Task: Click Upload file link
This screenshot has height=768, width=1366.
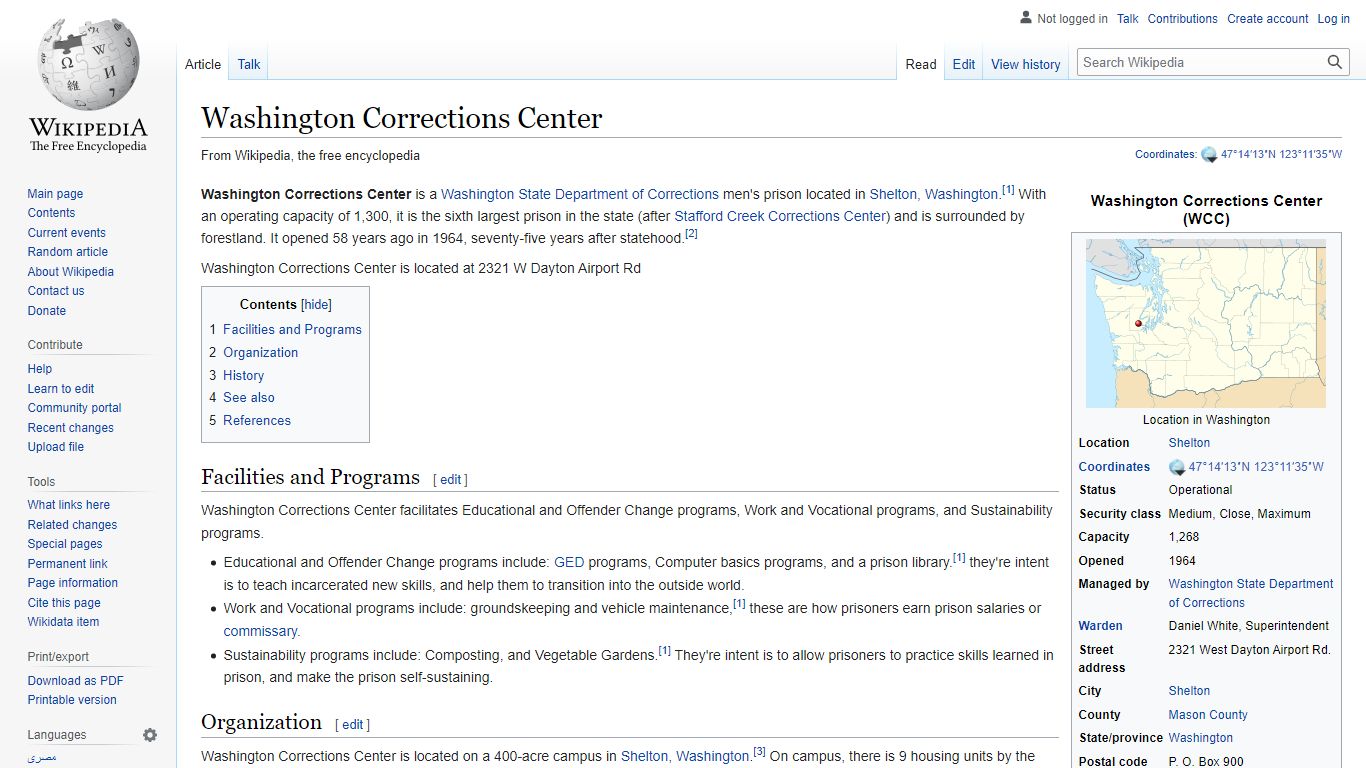Action: [x=55, y=447]
